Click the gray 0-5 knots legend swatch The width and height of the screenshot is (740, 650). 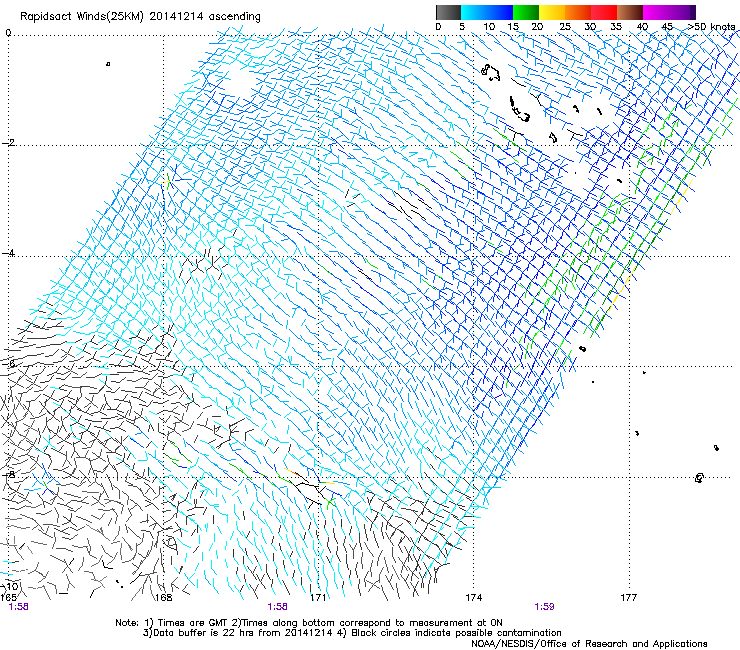pos(448,12)
